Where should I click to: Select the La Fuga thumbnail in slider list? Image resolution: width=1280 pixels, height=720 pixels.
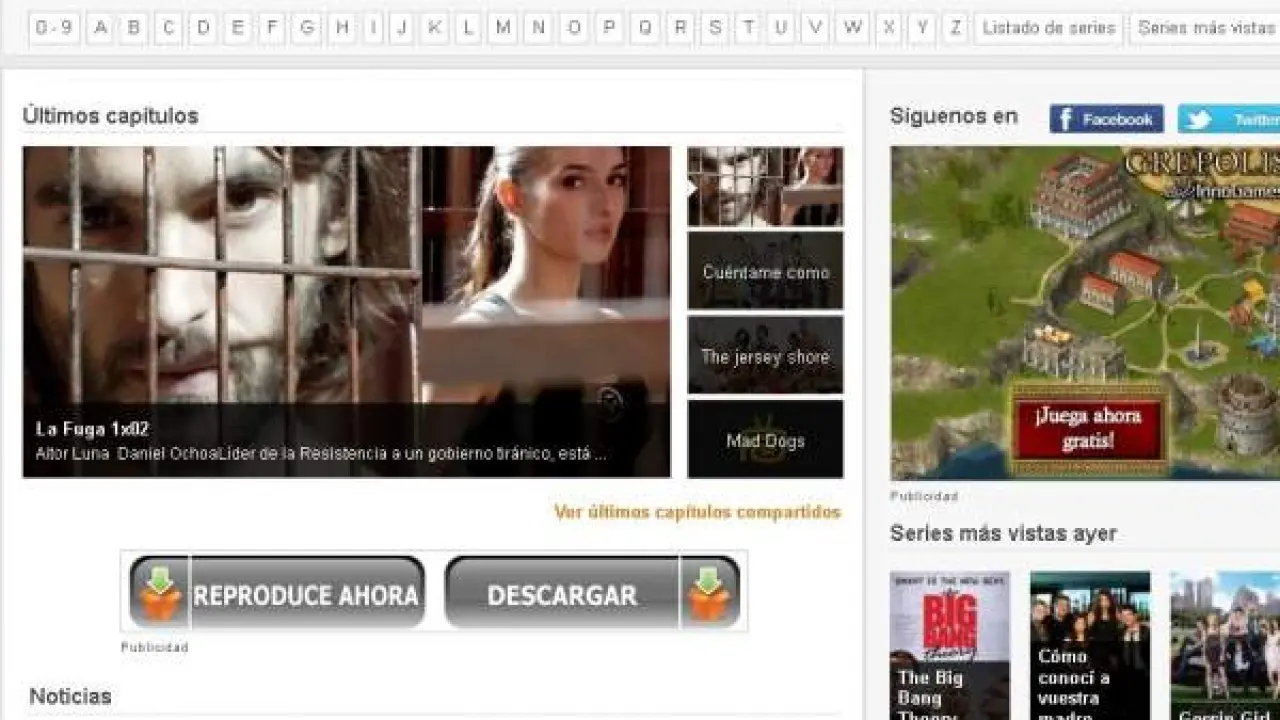(x=765, y=187)
